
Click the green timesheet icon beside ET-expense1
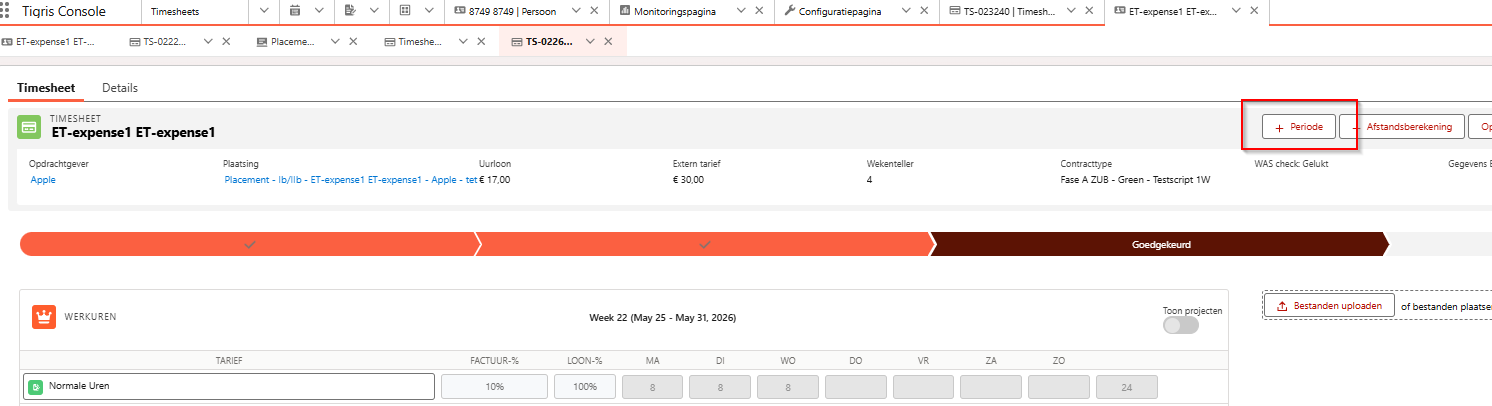pyautogui.click(x=30, y=127)
